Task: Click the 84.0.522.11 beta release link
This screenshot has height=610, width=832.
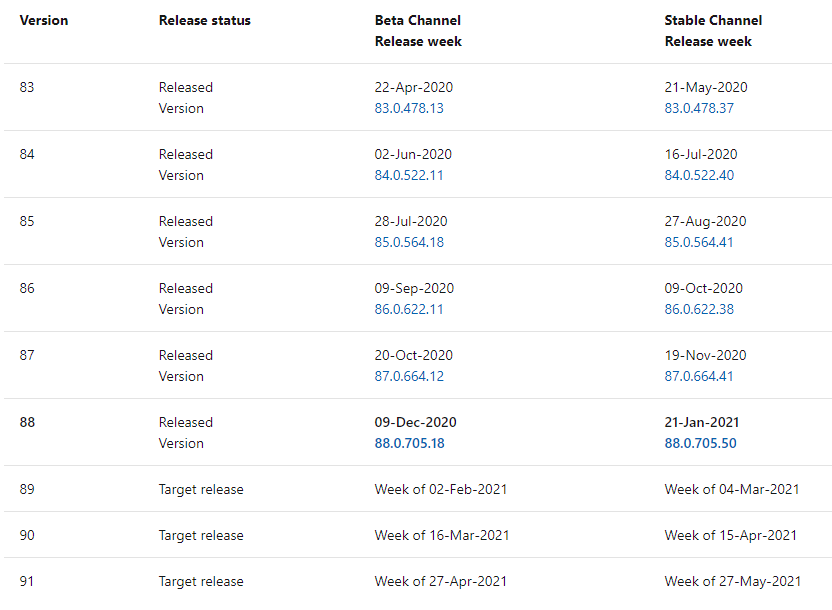Action: (x=409, y=175)
